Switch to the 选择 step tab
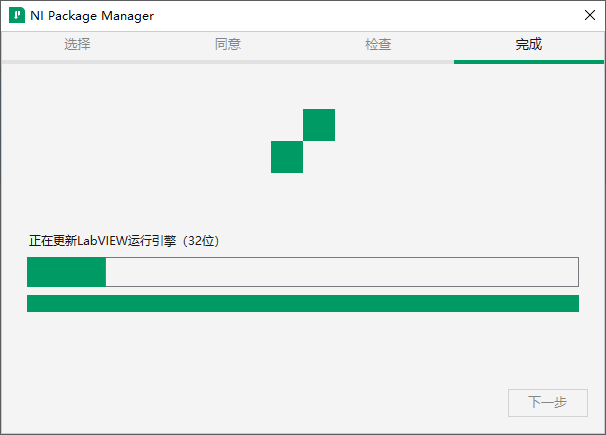This screenshot has height=435, width=606. [77, 44]
